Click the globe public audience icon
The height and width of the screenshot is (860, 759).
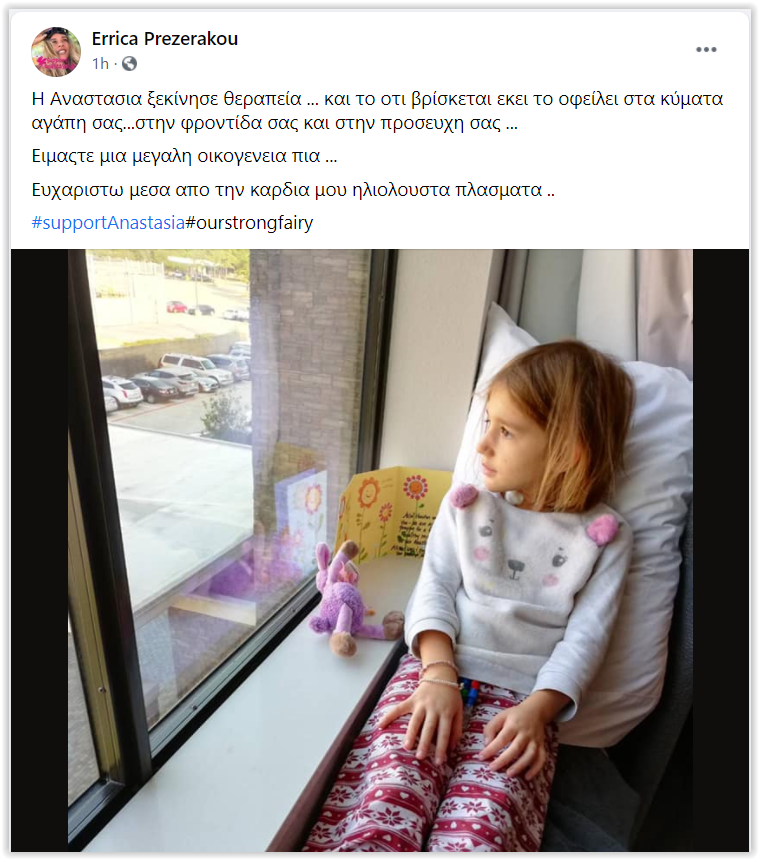129,64
